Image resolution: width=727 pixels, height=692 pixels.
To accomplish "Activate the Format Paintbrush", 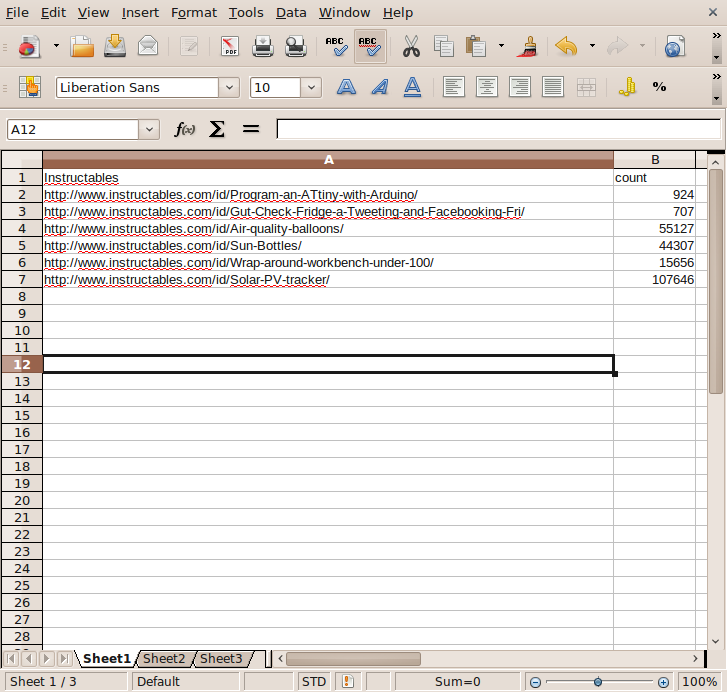I will coord(528,46).
